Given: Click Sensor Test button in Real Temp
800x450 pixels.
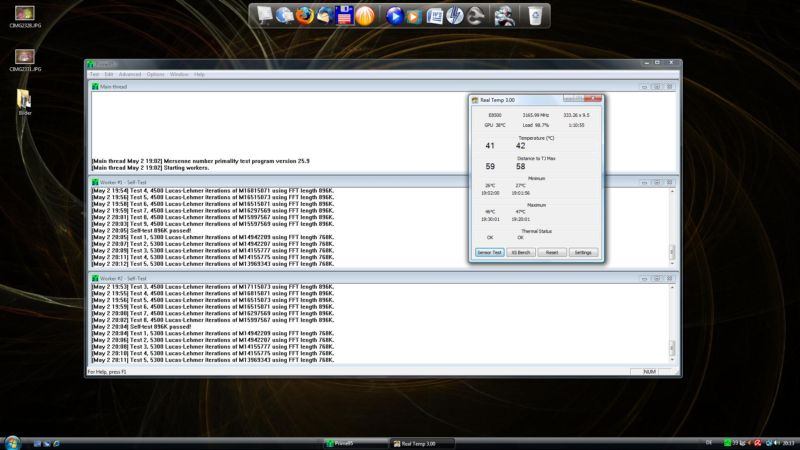Looking at the screenshot, I should (x=489, y=253).
